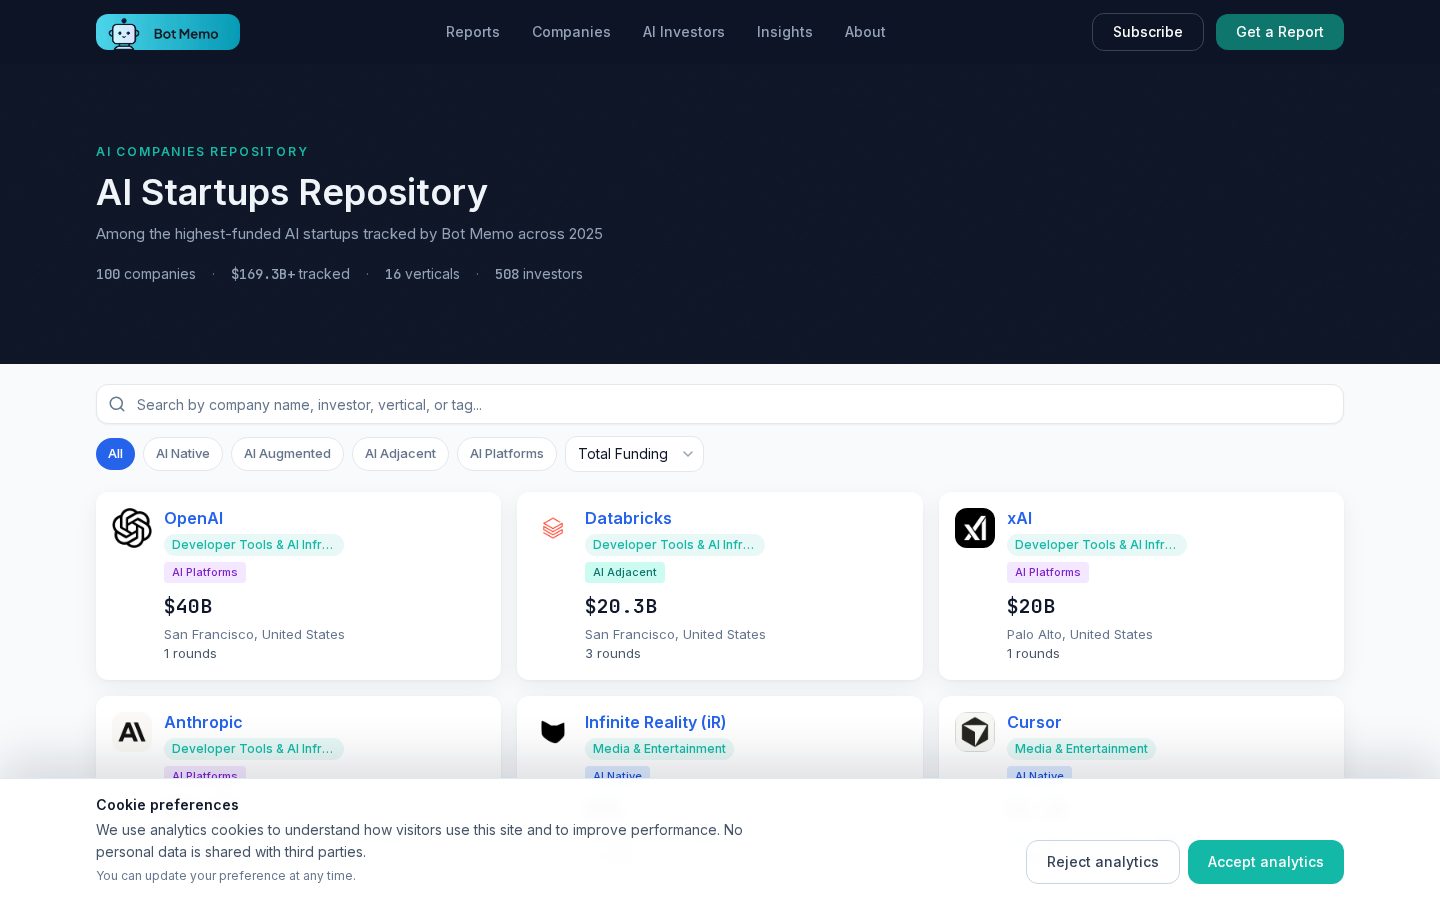Open the Insights nav item
Viewport: 1440px width, 900px height.
point(785,32)
